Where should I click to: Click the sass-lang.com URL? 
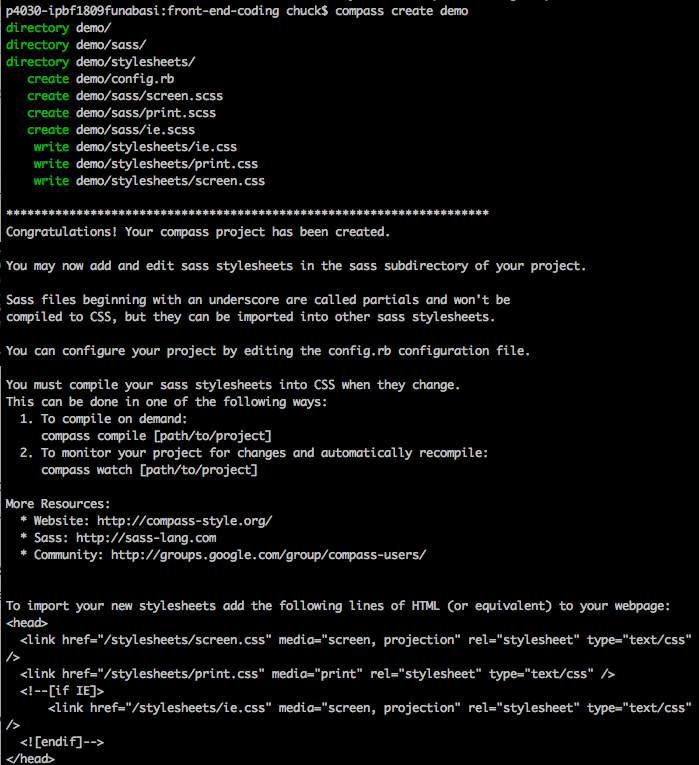point(146,538)
